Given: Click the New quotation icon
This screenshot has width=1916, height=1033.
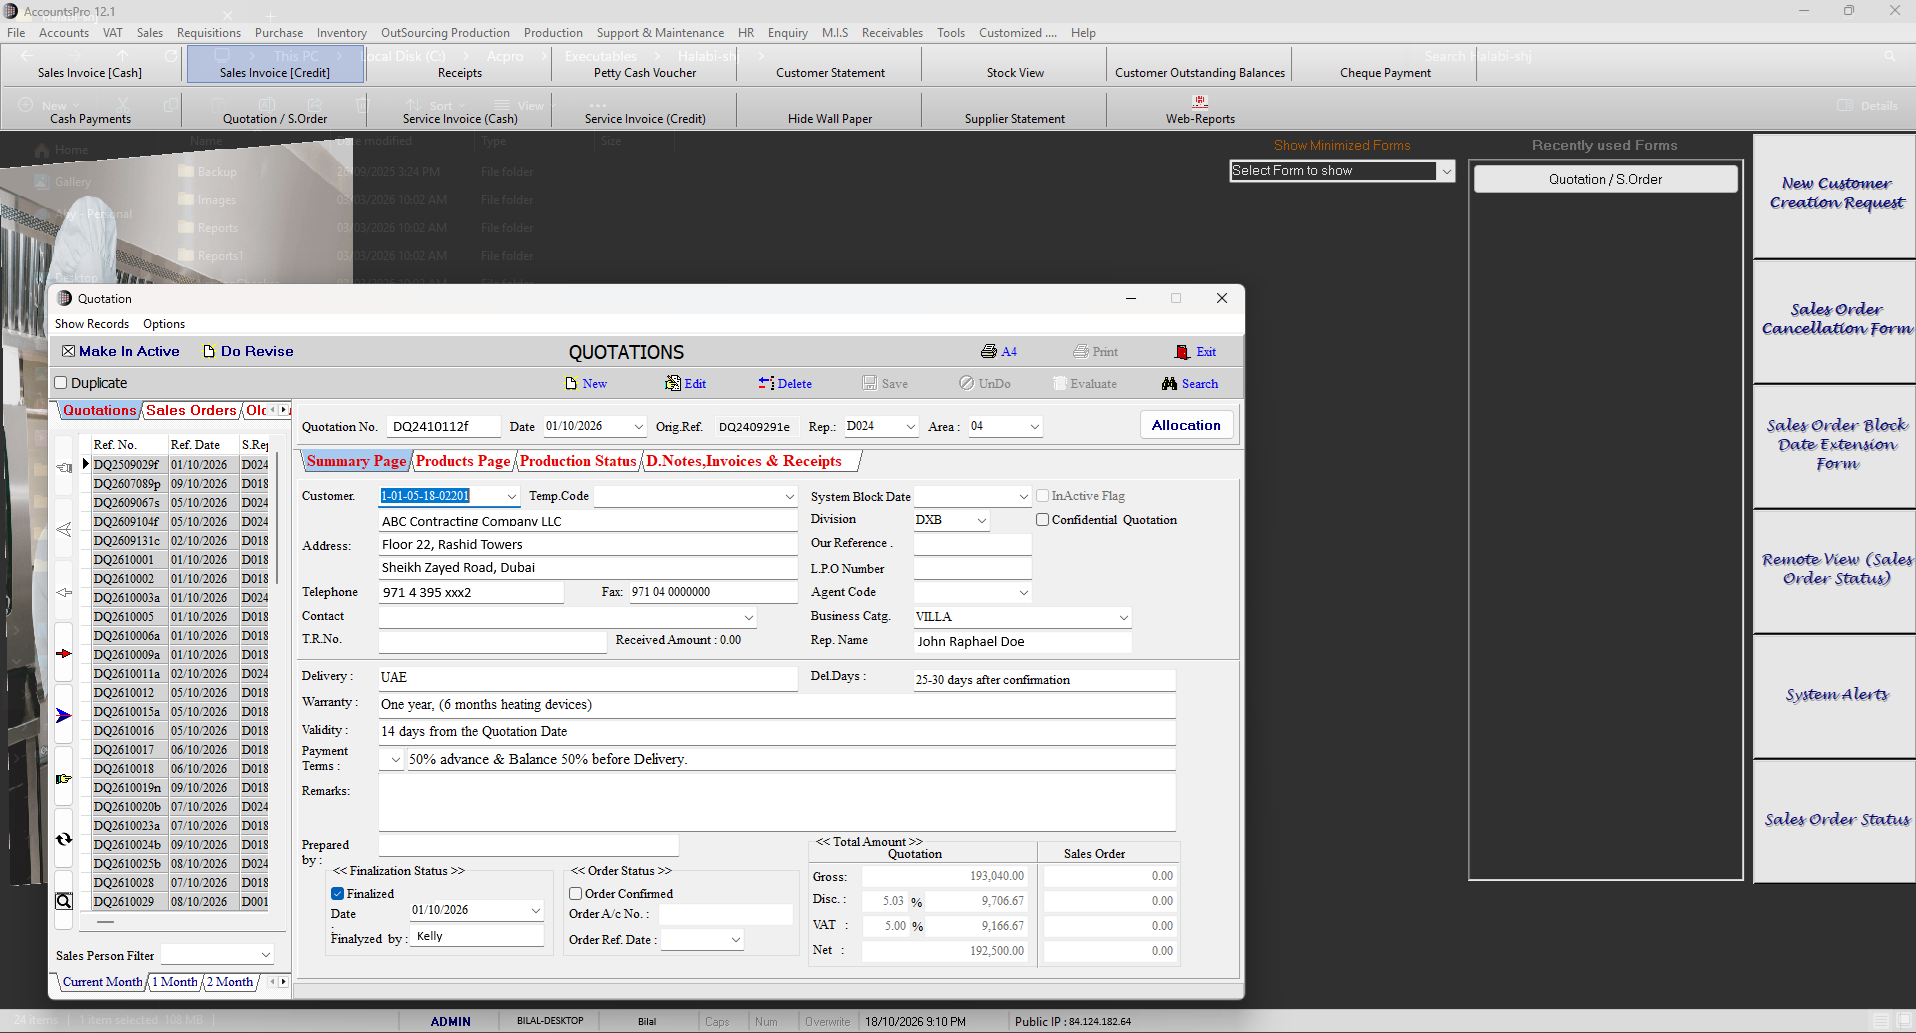Looking at the screenshot, I should click(571, 384).
